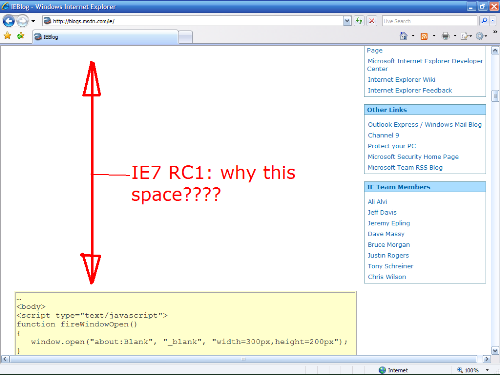Select the IEBlog tab
This screenshot has width=500, height=375.
105,37
